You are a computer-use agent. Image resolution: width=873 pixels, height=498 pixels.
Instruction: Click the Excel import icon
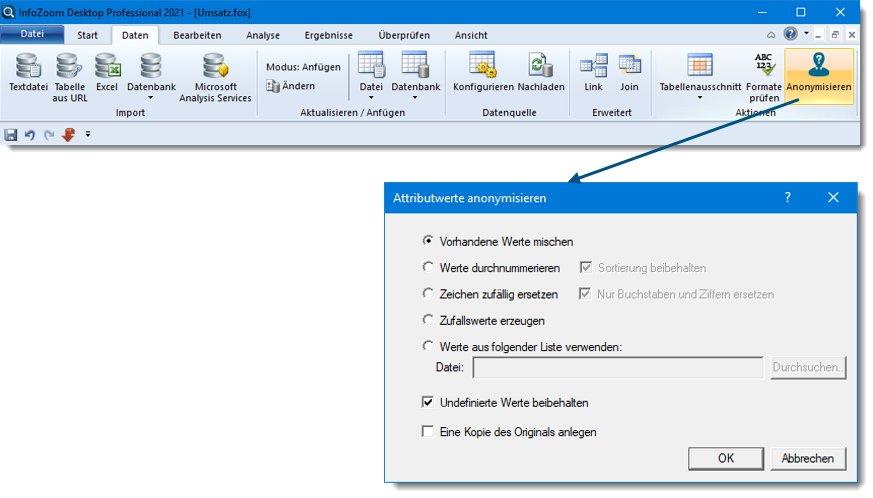click(107, 67)
